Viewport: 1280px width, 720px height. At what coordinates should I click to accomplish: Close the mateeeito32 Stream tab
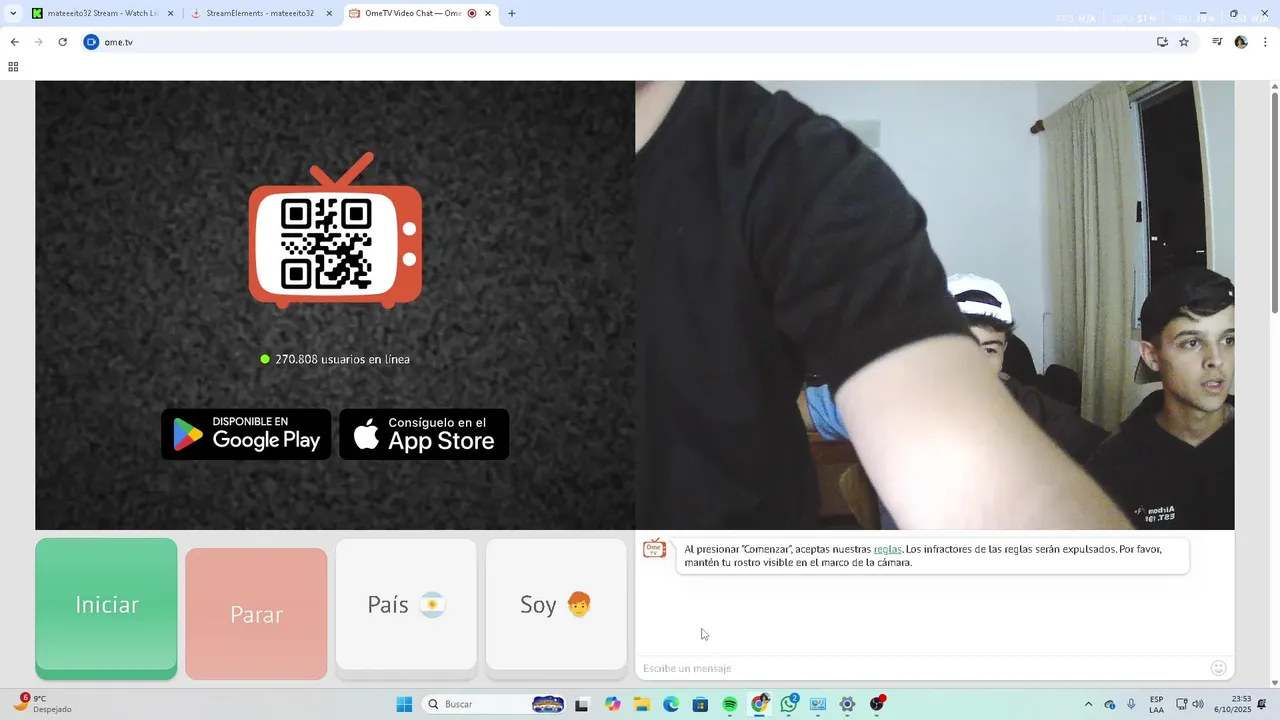tap(170, 14)
